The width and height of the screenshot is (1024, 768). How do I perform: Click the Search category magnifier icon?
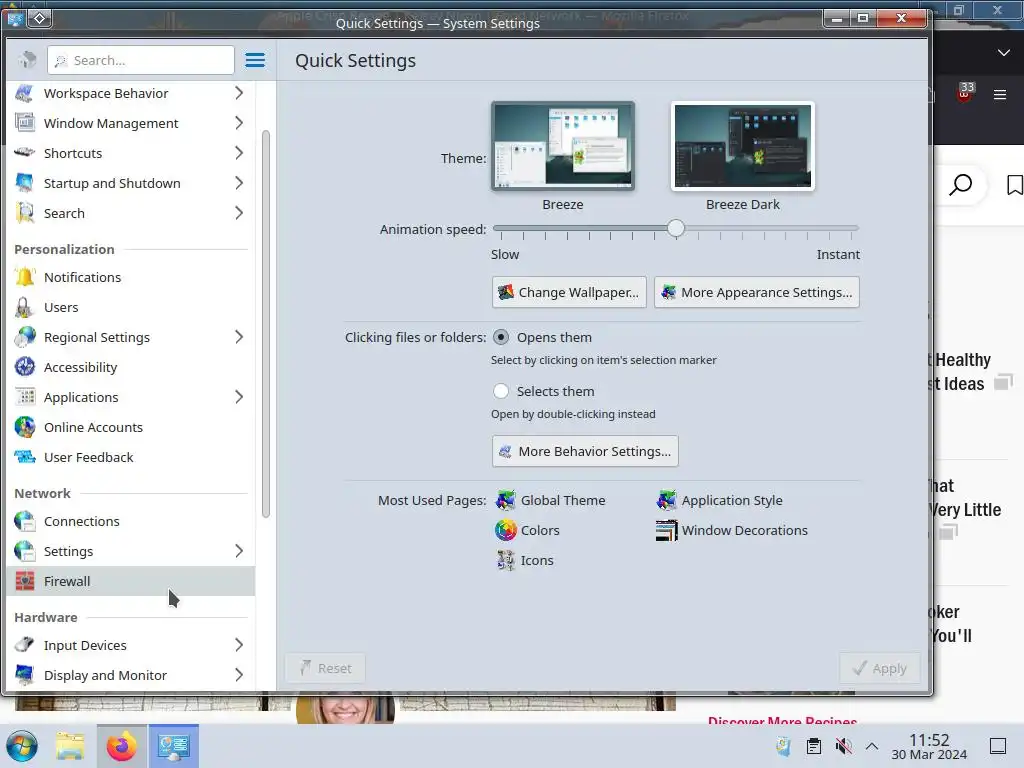coord(25,213)
